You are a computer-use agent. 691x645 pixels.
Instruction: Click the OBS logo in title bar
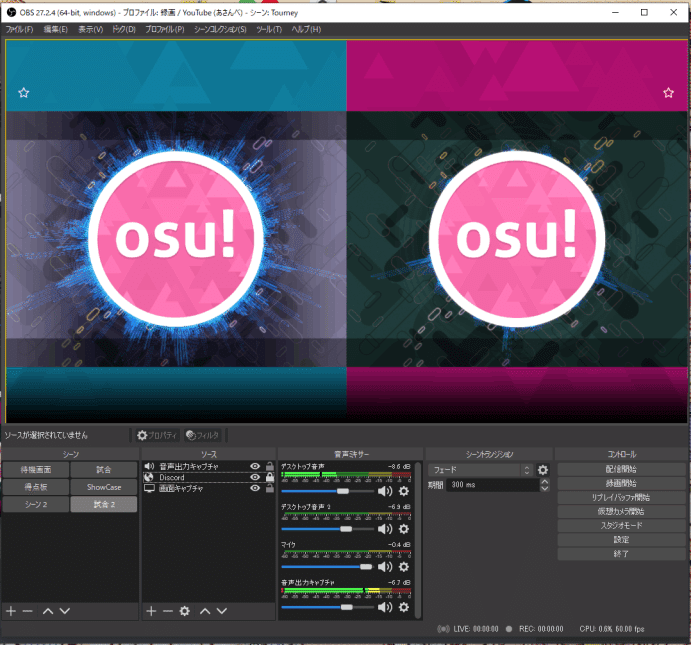[11, 12]
